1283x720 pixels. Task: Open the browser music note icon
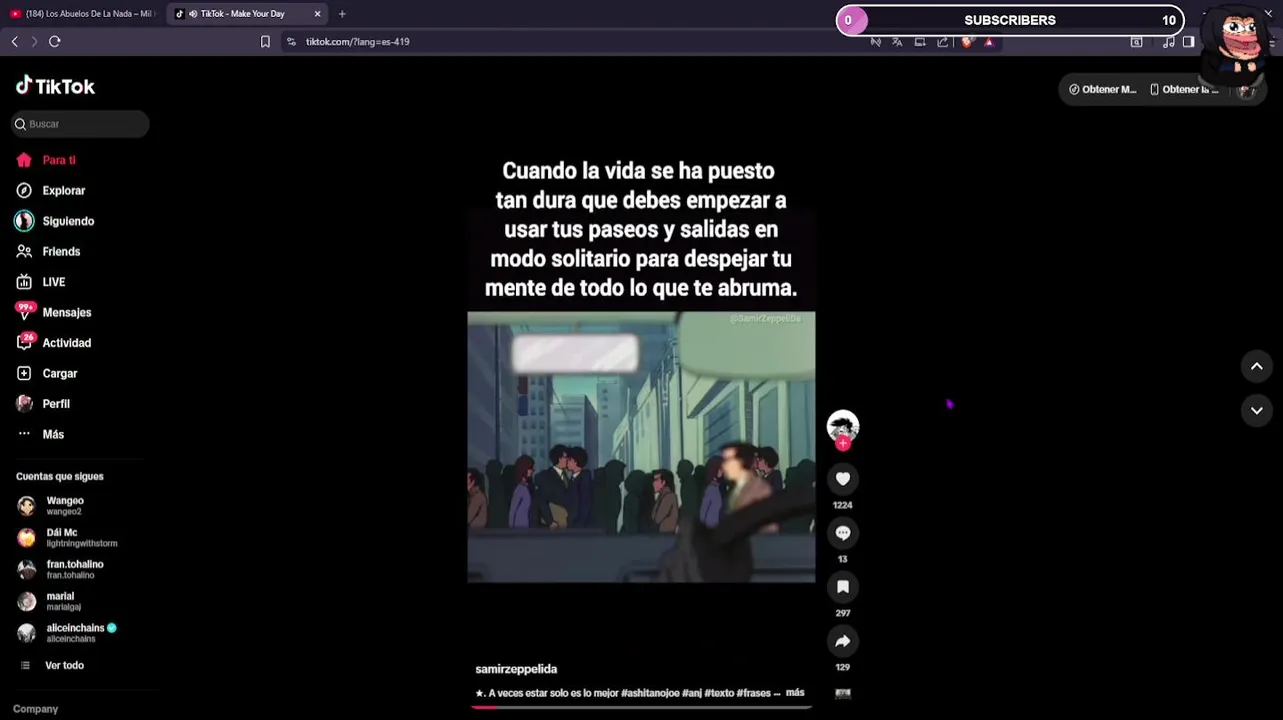point(1168,42)
